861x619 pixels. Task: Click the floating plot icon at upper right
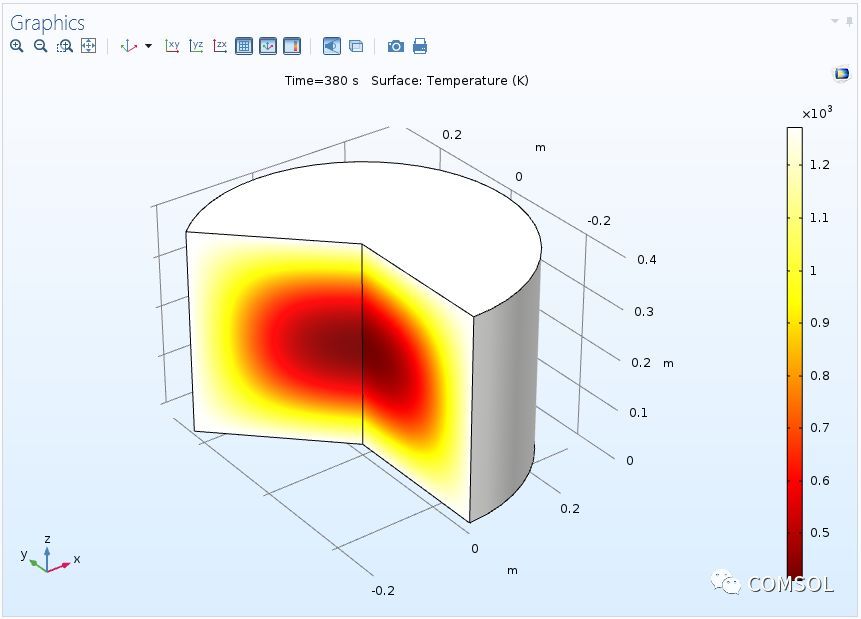pos(842,73)
